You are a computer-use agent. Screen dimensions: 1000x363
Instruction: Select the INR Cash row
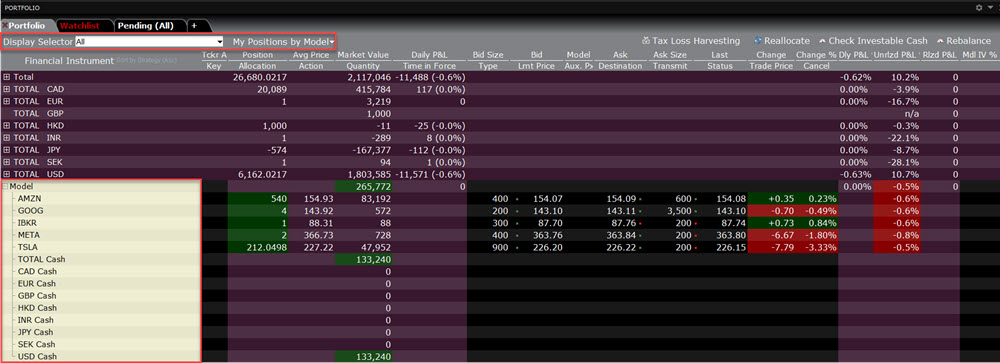pyautogui.click(x=102, y=320)
